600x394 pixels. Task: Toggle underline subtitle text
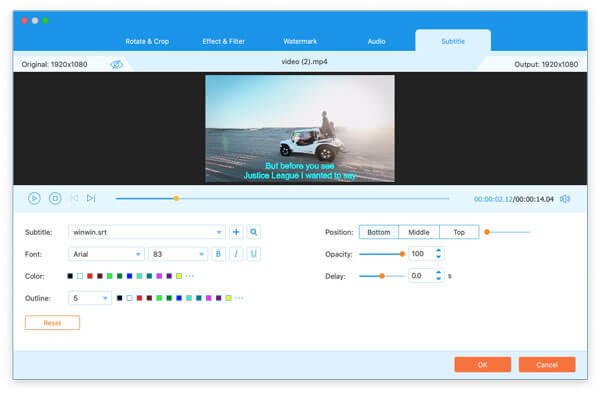[253, 254]
